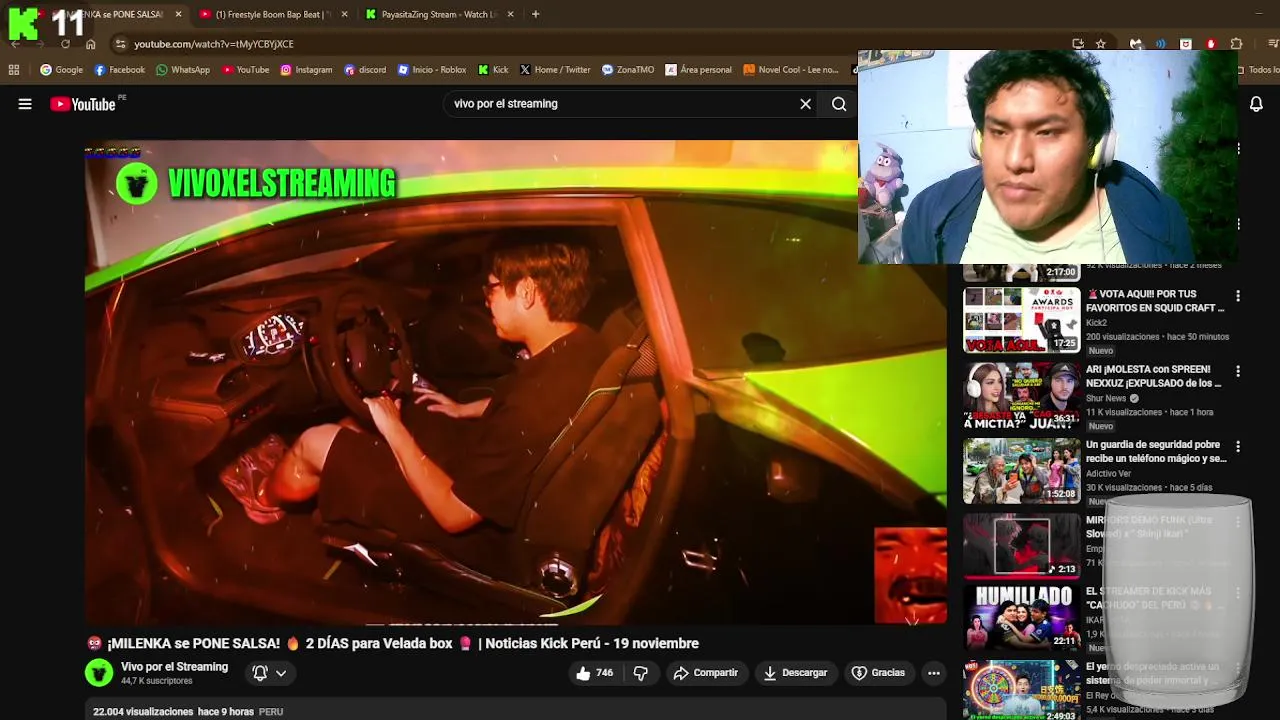Open more actions menu beside Gracias
1280x720 pixels.
click(x=934, y=673)
